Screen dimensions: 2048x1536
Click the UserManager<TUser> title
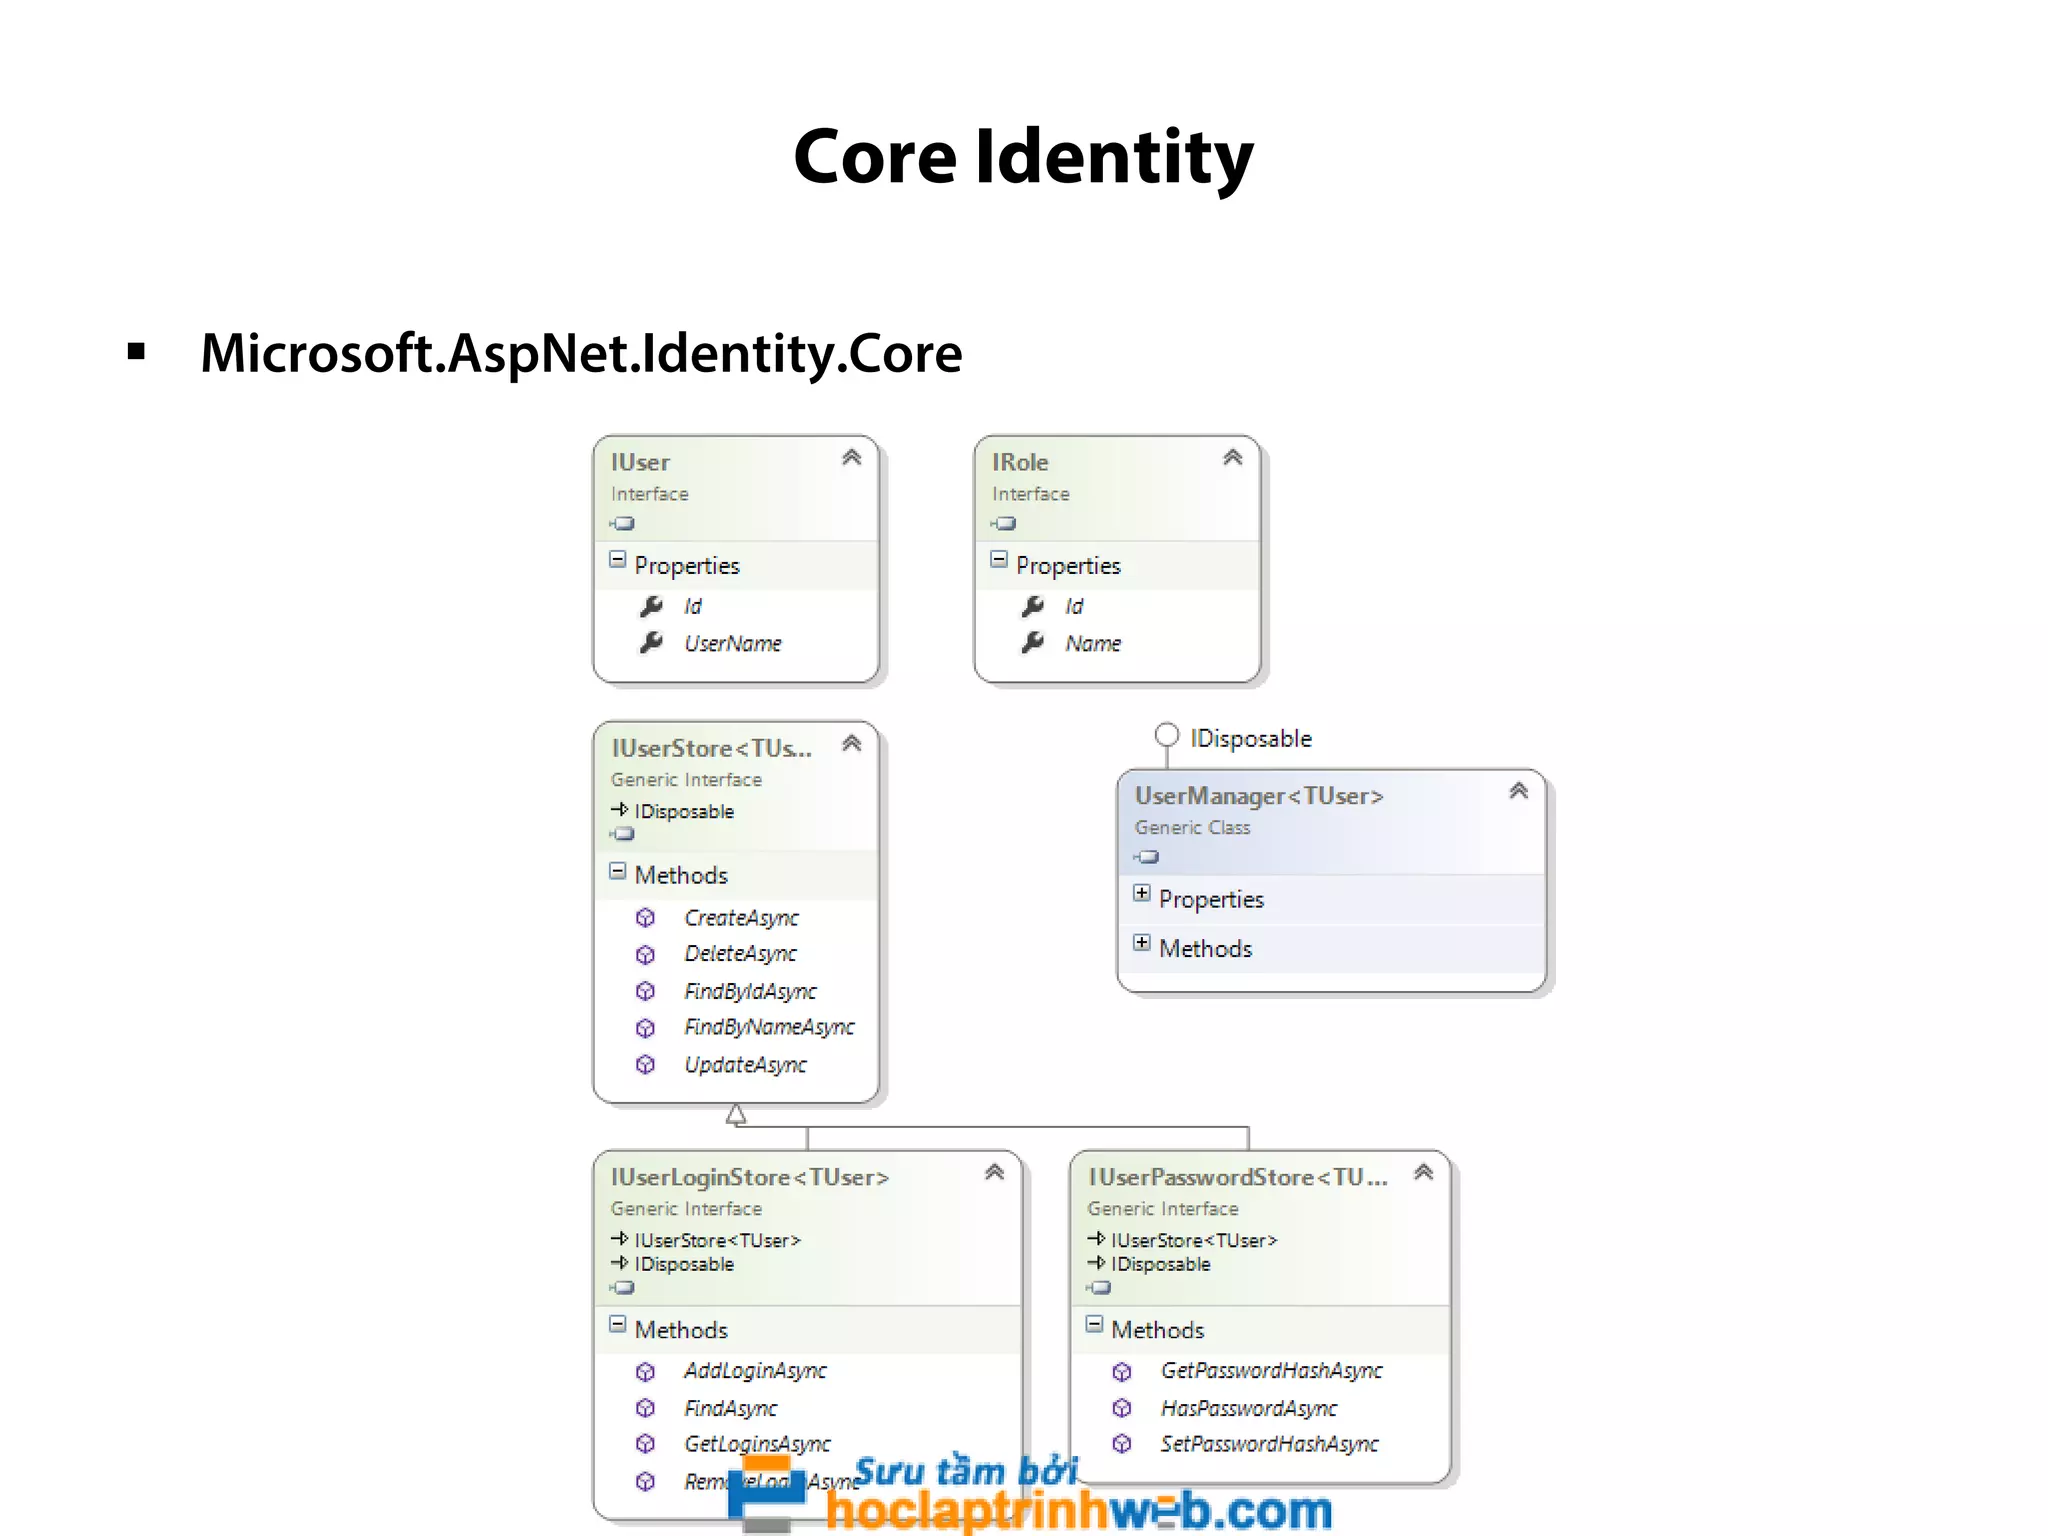1259,796
